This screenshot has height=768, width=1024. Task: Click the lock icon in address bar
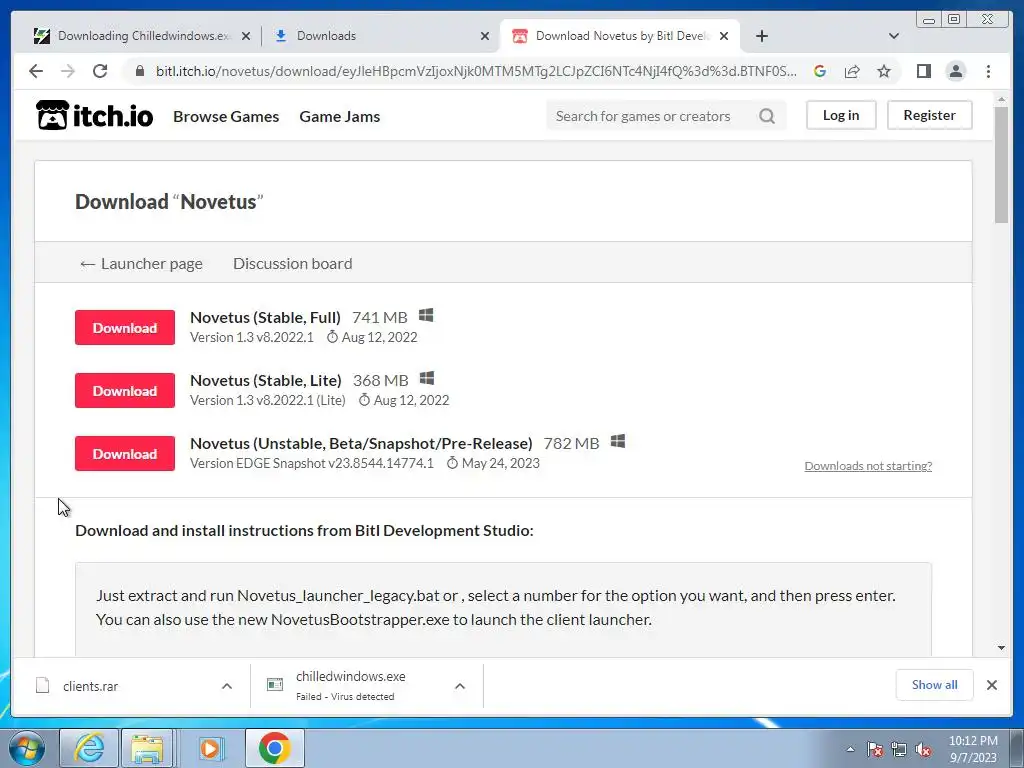tap(139, 71)
